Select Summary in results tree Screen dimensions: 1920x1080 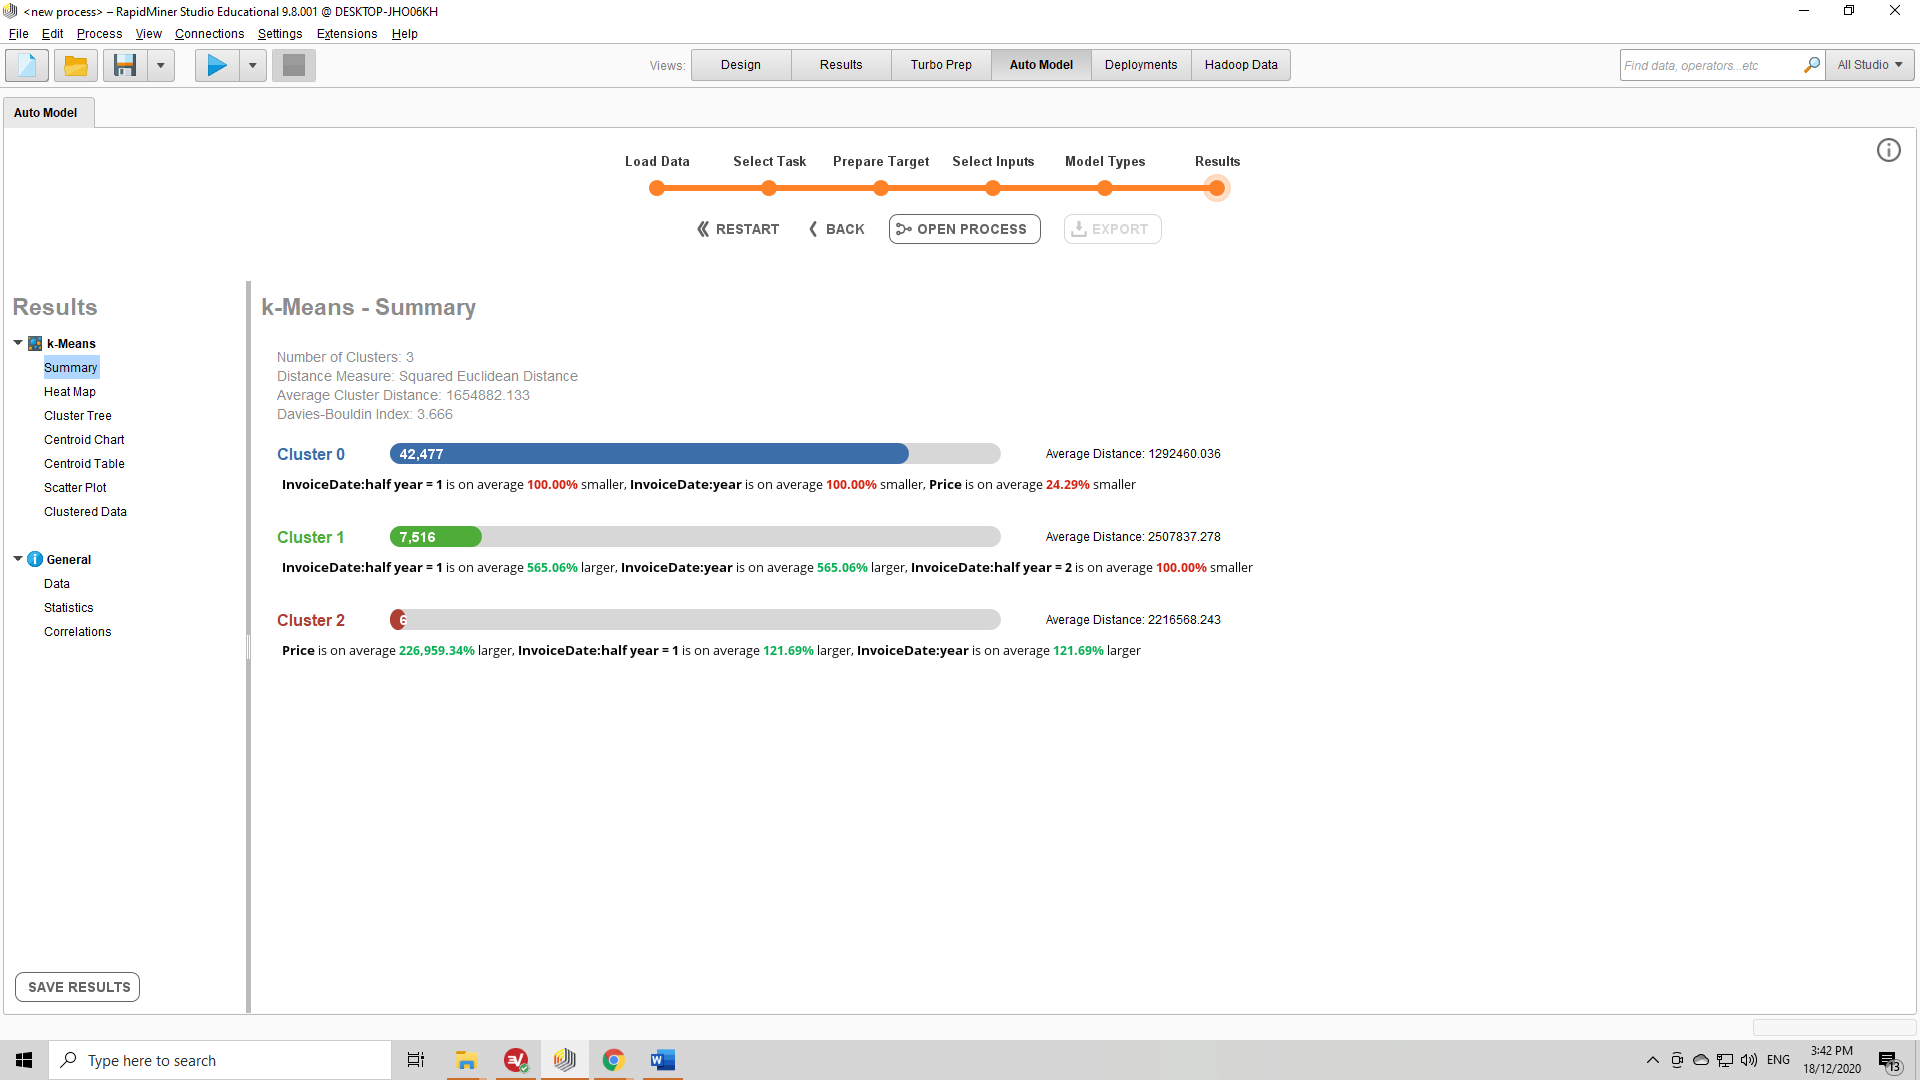pyautogui.click(x=71, y=368)
